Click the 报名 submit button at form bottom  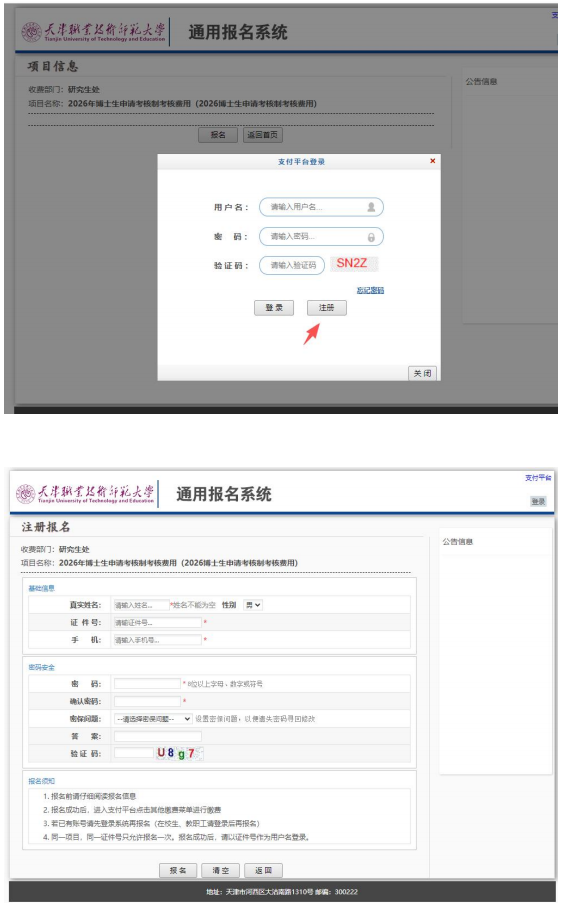point(178,870)
